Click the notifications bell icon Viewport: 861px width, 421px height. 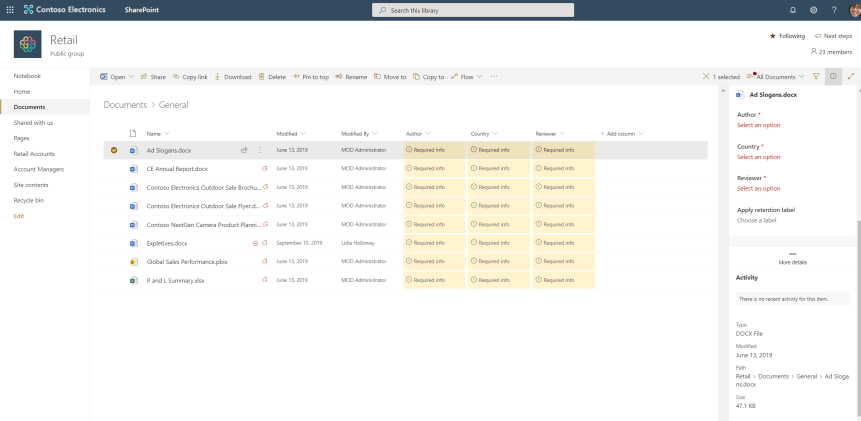pyautogui.click(x=793, y=10)
